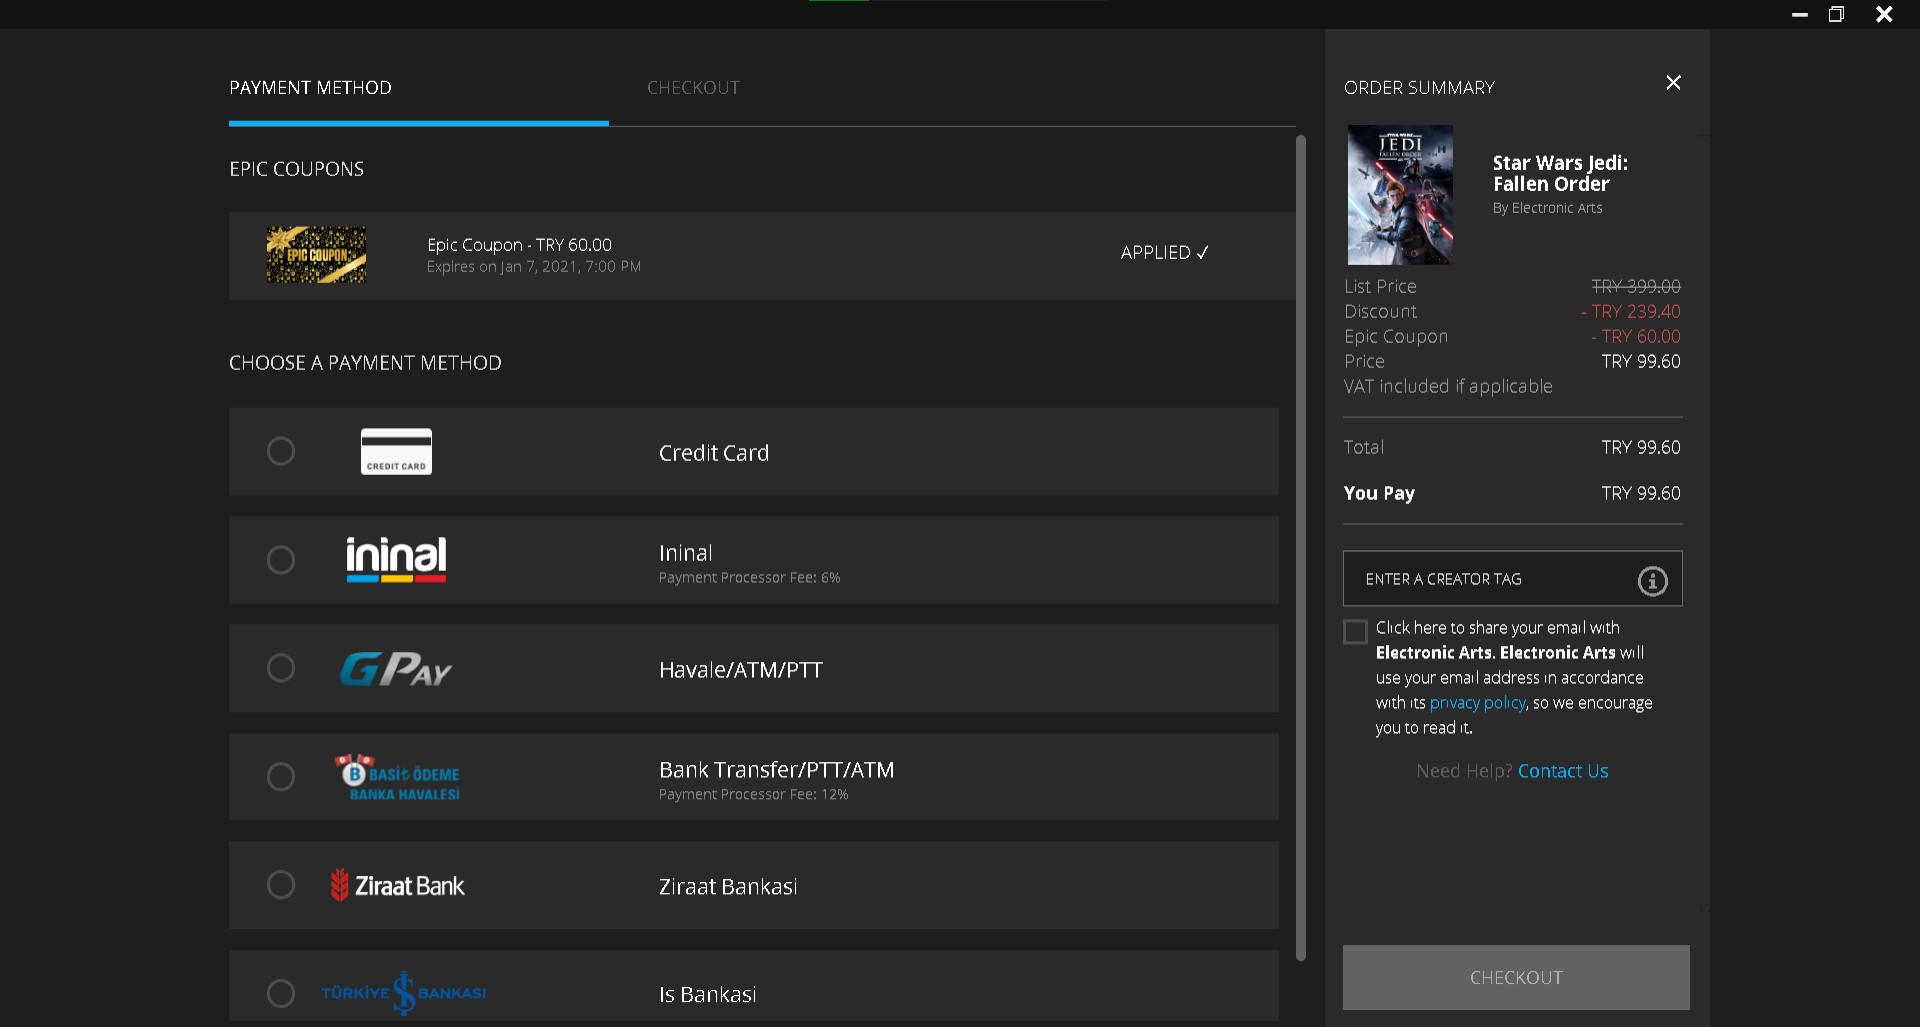Click the Basit Odeme Banka Havalesi logo
Image resolution: width=1920 pixels, height=1027 pixels.
[x=398, y=777]
